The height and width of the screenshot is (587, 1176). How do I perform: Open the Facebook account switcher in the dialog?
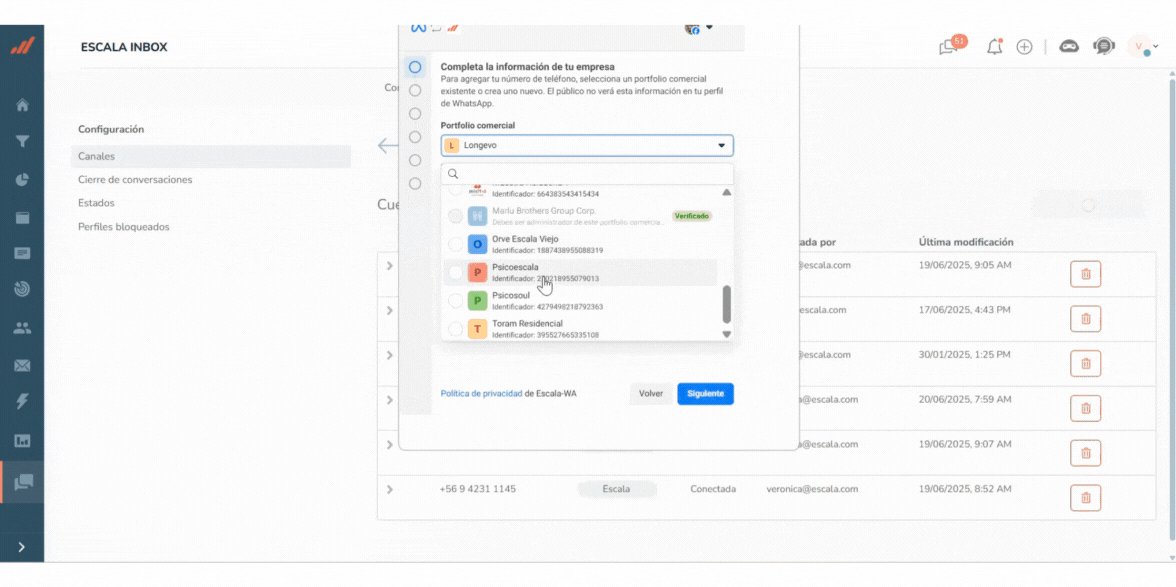click(698, 28)
